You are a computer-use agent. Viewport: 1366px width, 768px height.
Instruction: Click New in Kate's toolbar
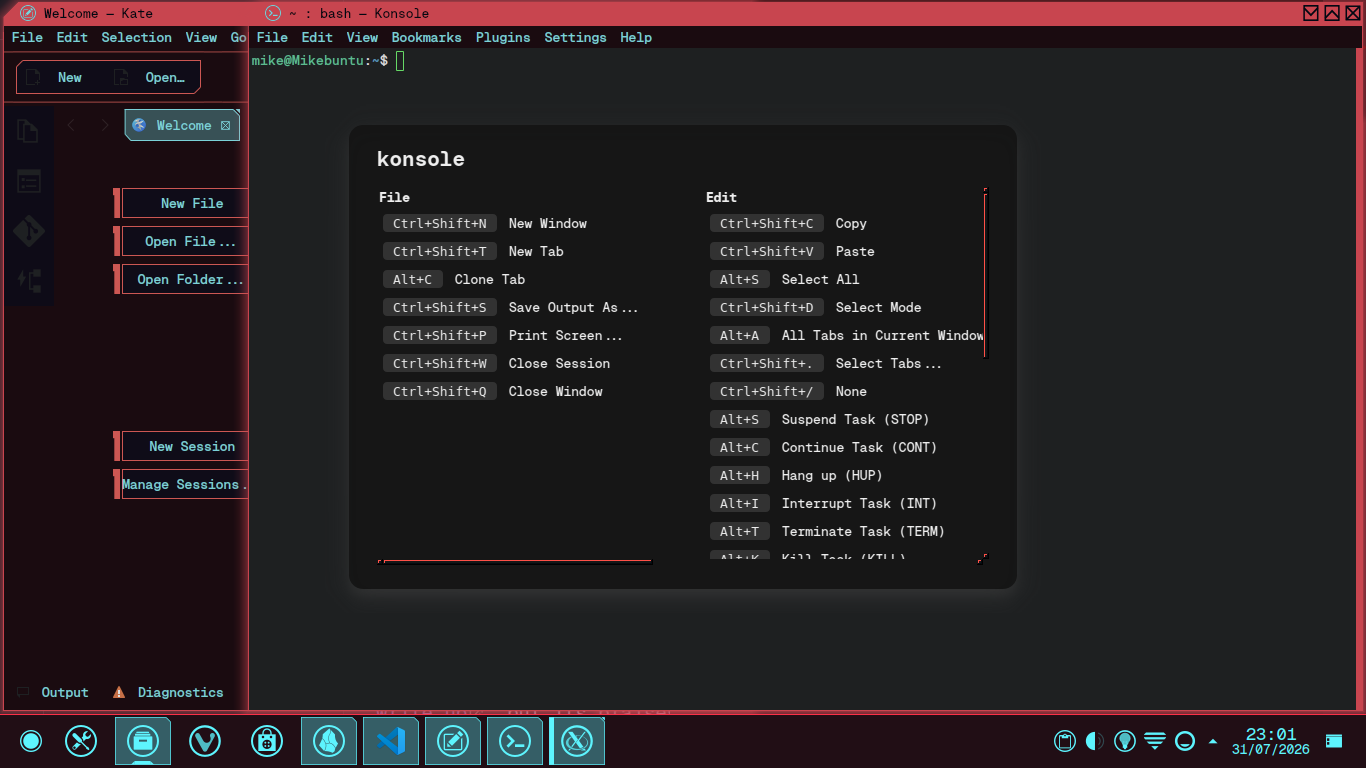tap(56, 77)
